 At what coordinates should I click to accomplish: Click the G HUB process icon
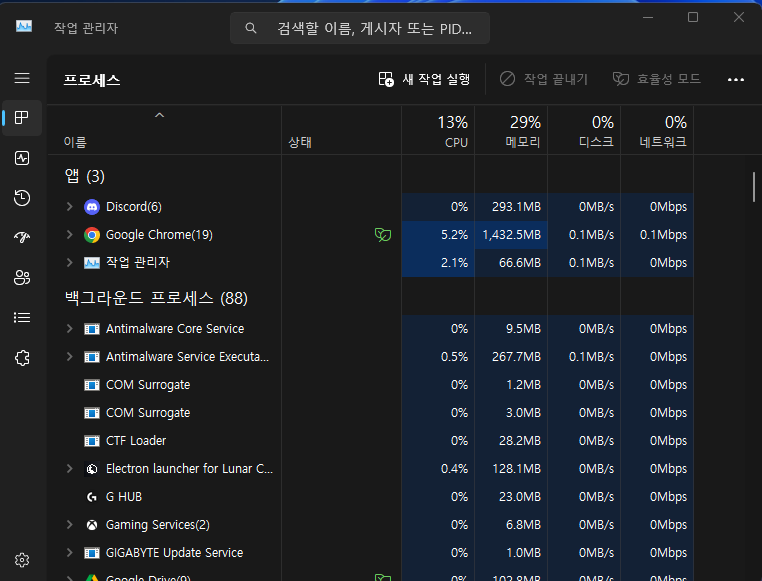point(92,497)
